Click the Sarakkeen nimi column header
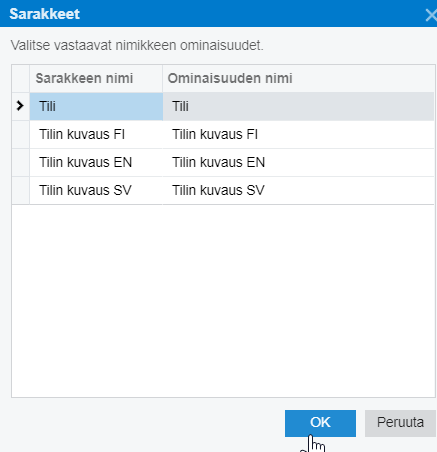This screenshot has width=437, height=452. click(96, 79)
